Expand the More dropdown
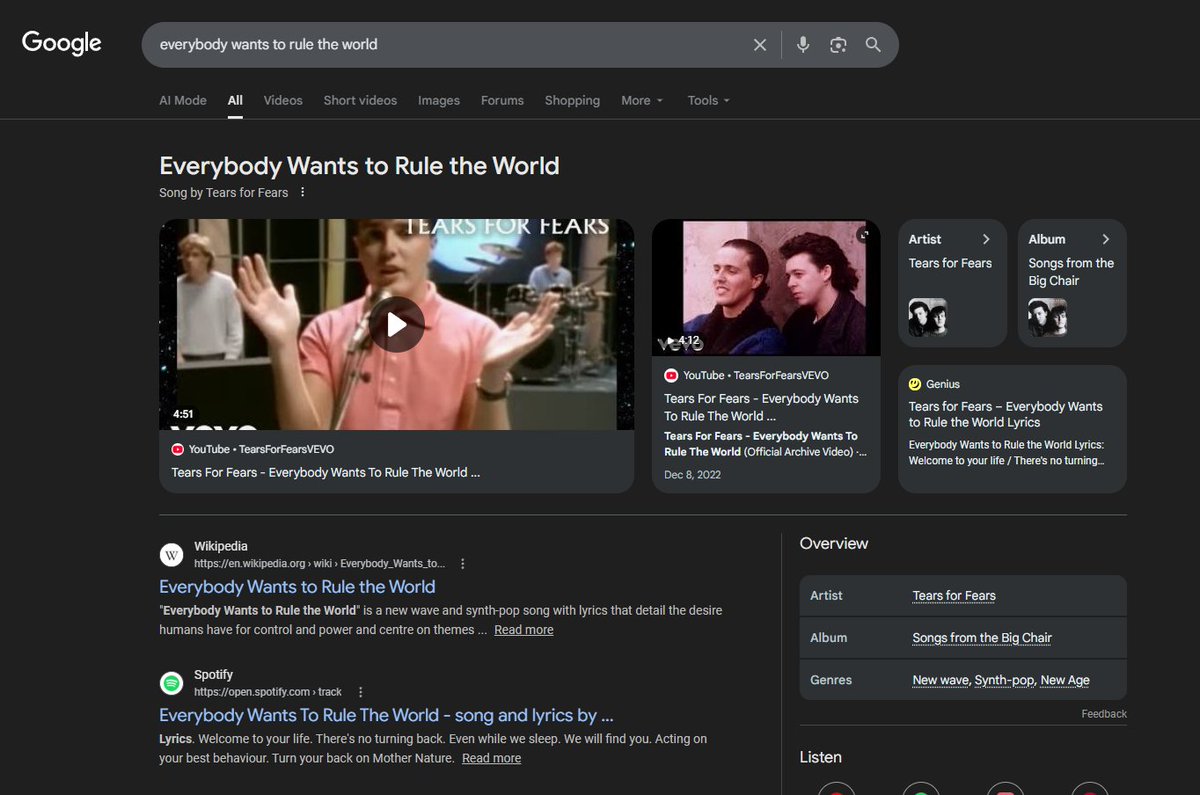Image resolution: width=1200 pixels, height=795 pixels. point(642,101)
